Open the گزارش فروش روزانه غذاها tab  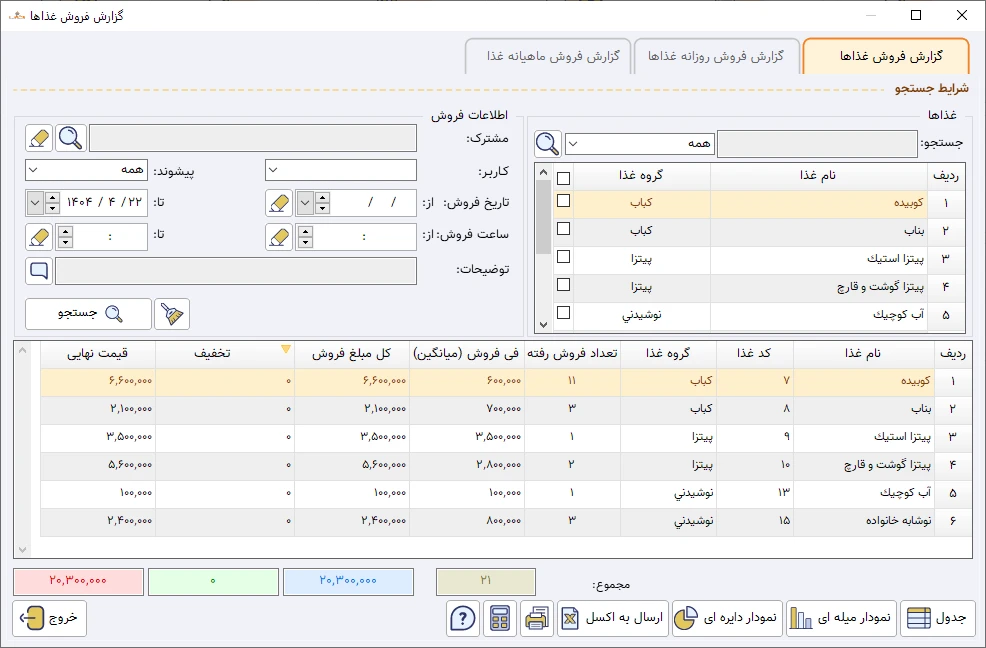click(717, 57)
